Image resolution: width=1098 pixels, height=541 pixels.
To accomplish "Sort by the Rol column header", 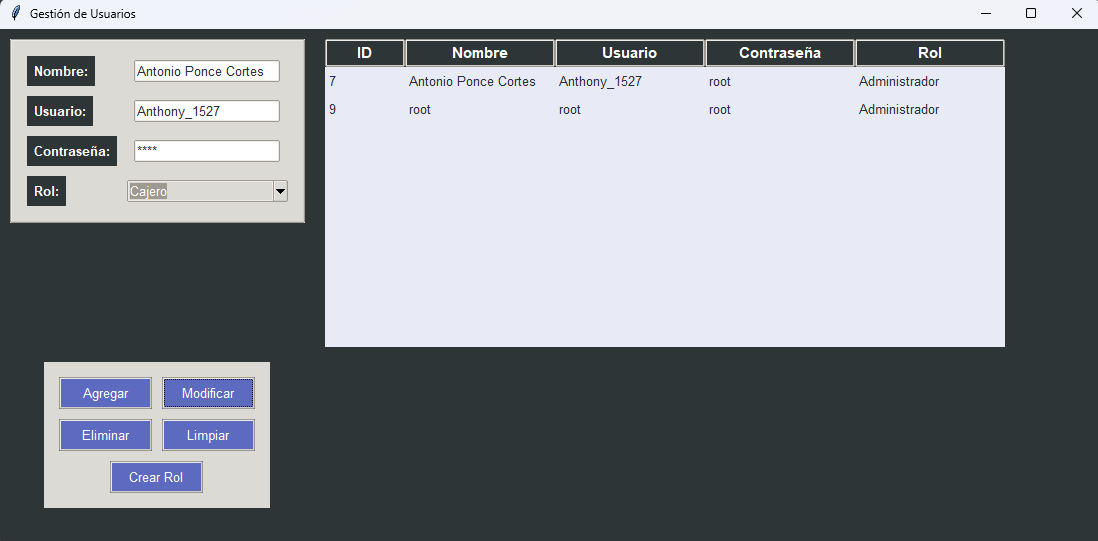I will click(929, 53).
